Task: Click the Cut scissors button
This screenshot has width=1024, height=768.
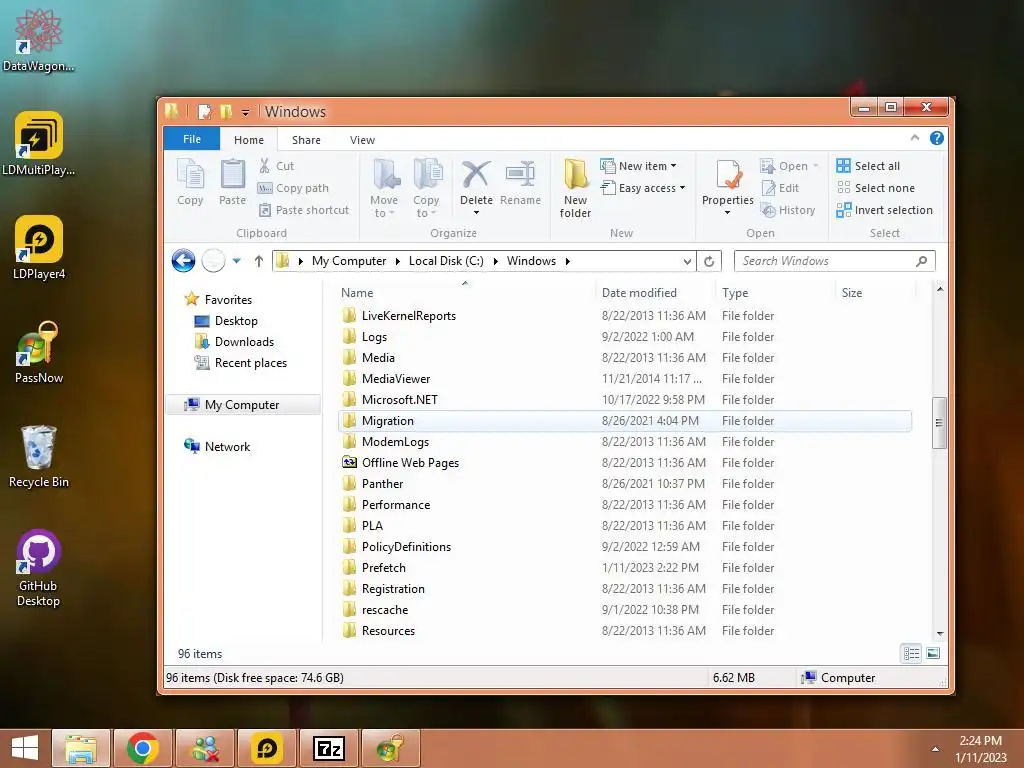Action: point(277,166)
